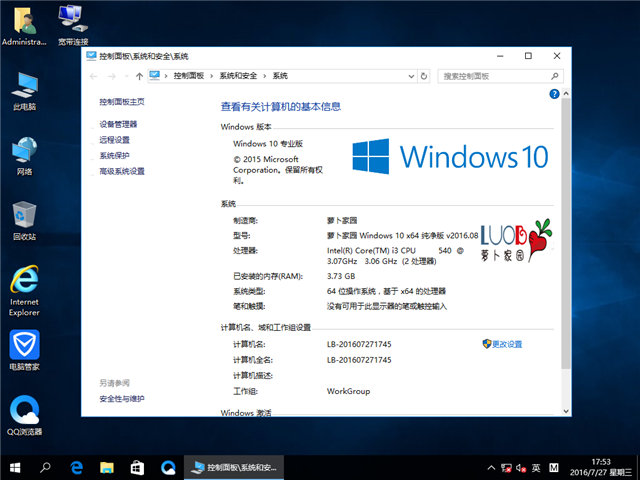The image size is (640, 480).
Task: Click 系统和安全 breadcrumb segment
Action: tap(238, 76)
